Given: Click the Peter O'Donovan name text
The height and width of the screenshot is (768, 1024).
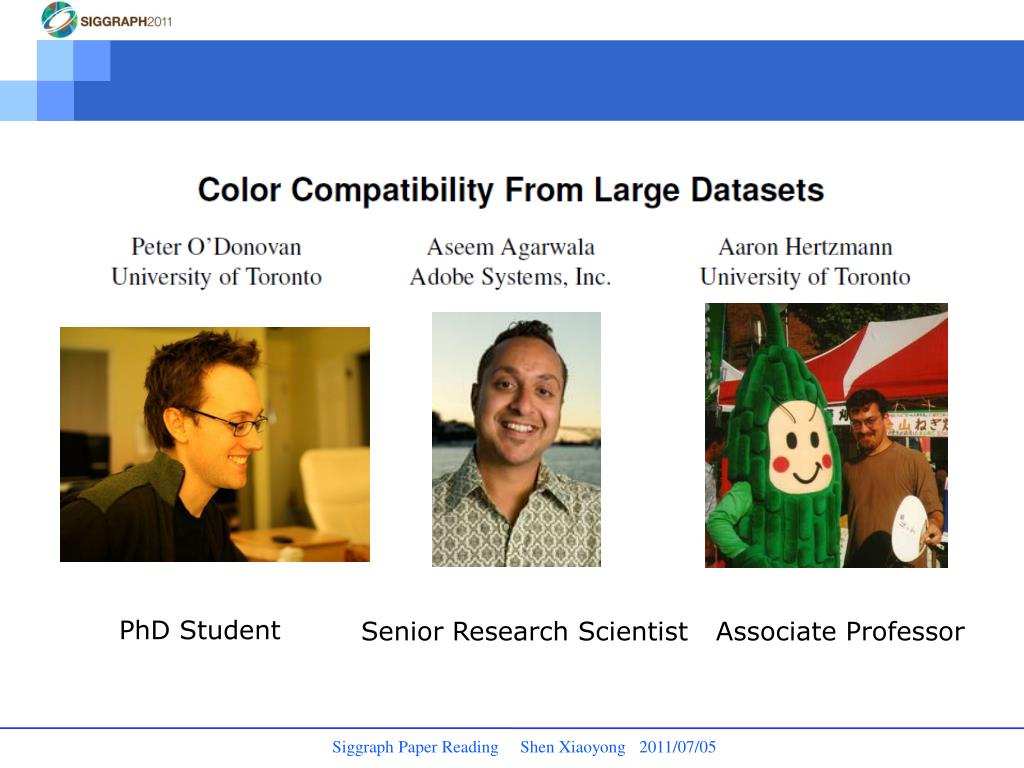Looking at the screenshot, I should tap(216, 247).
